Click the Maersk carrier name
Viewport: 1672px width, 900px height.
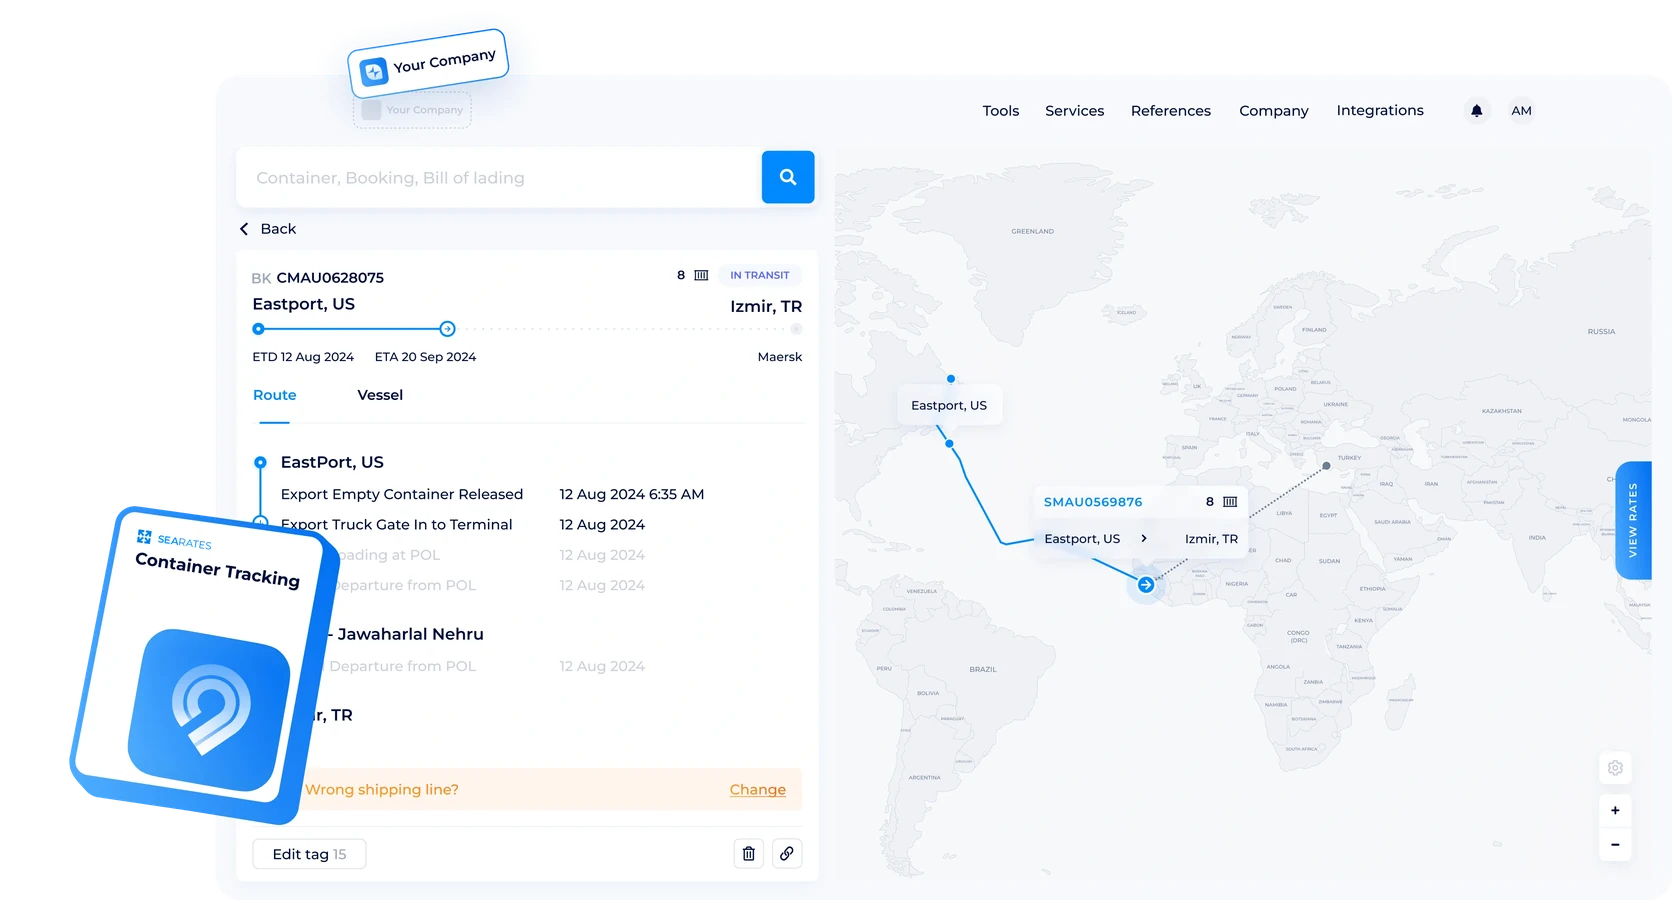[780, 357]
